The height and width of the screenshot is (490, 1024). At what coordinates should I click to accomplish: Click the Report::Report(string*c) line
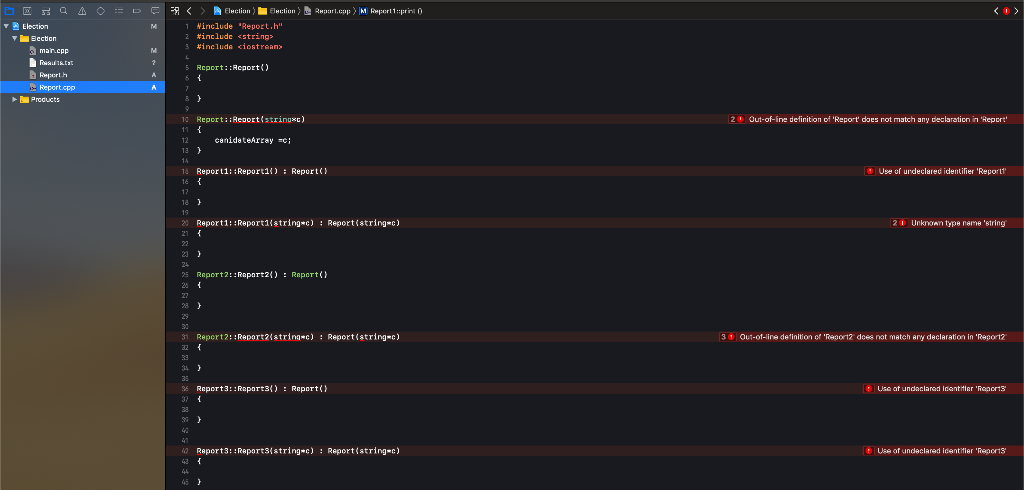(251, 119)
